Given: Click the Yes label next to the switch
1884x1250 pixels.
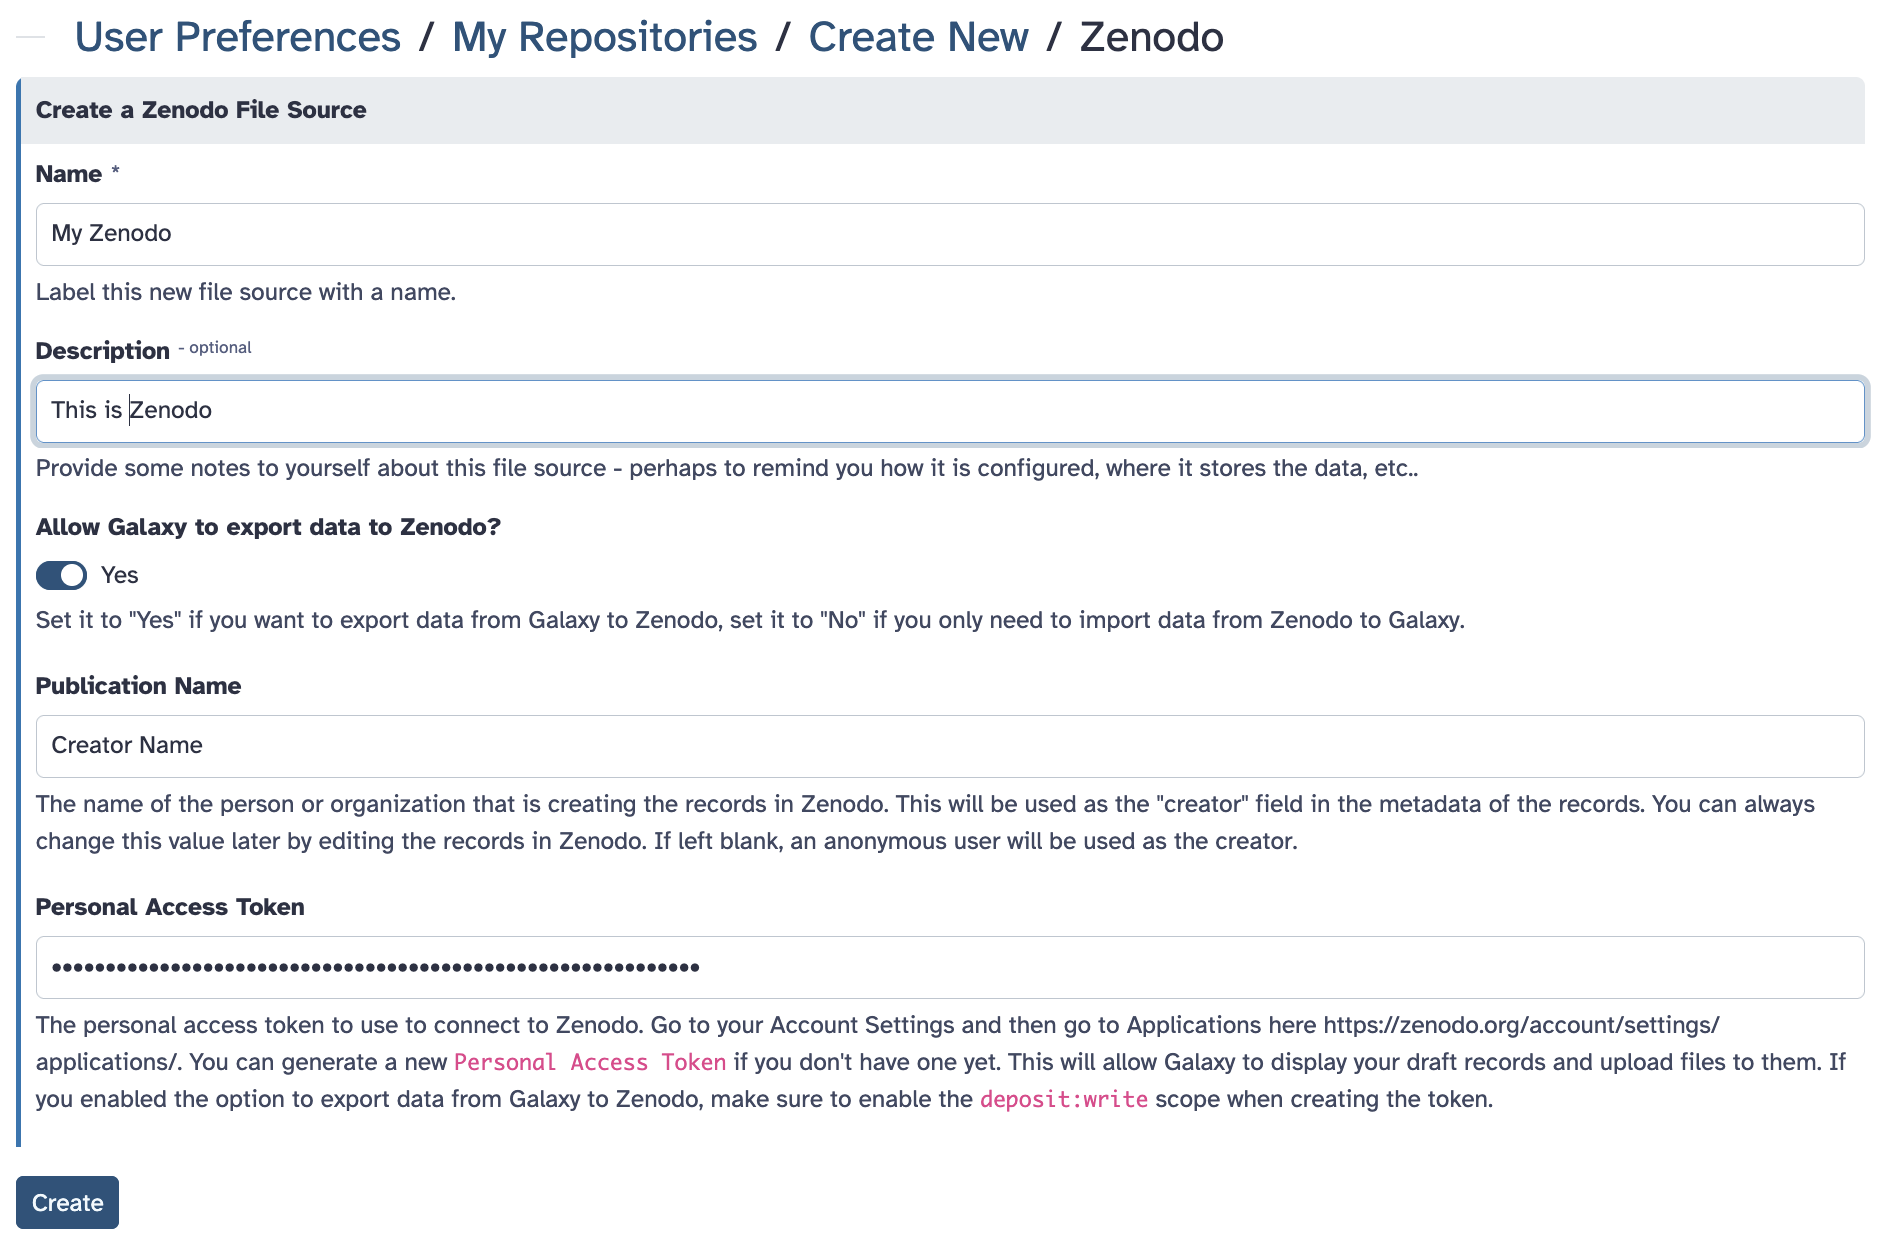Looking at the screenshot, I should coord(119,575).
